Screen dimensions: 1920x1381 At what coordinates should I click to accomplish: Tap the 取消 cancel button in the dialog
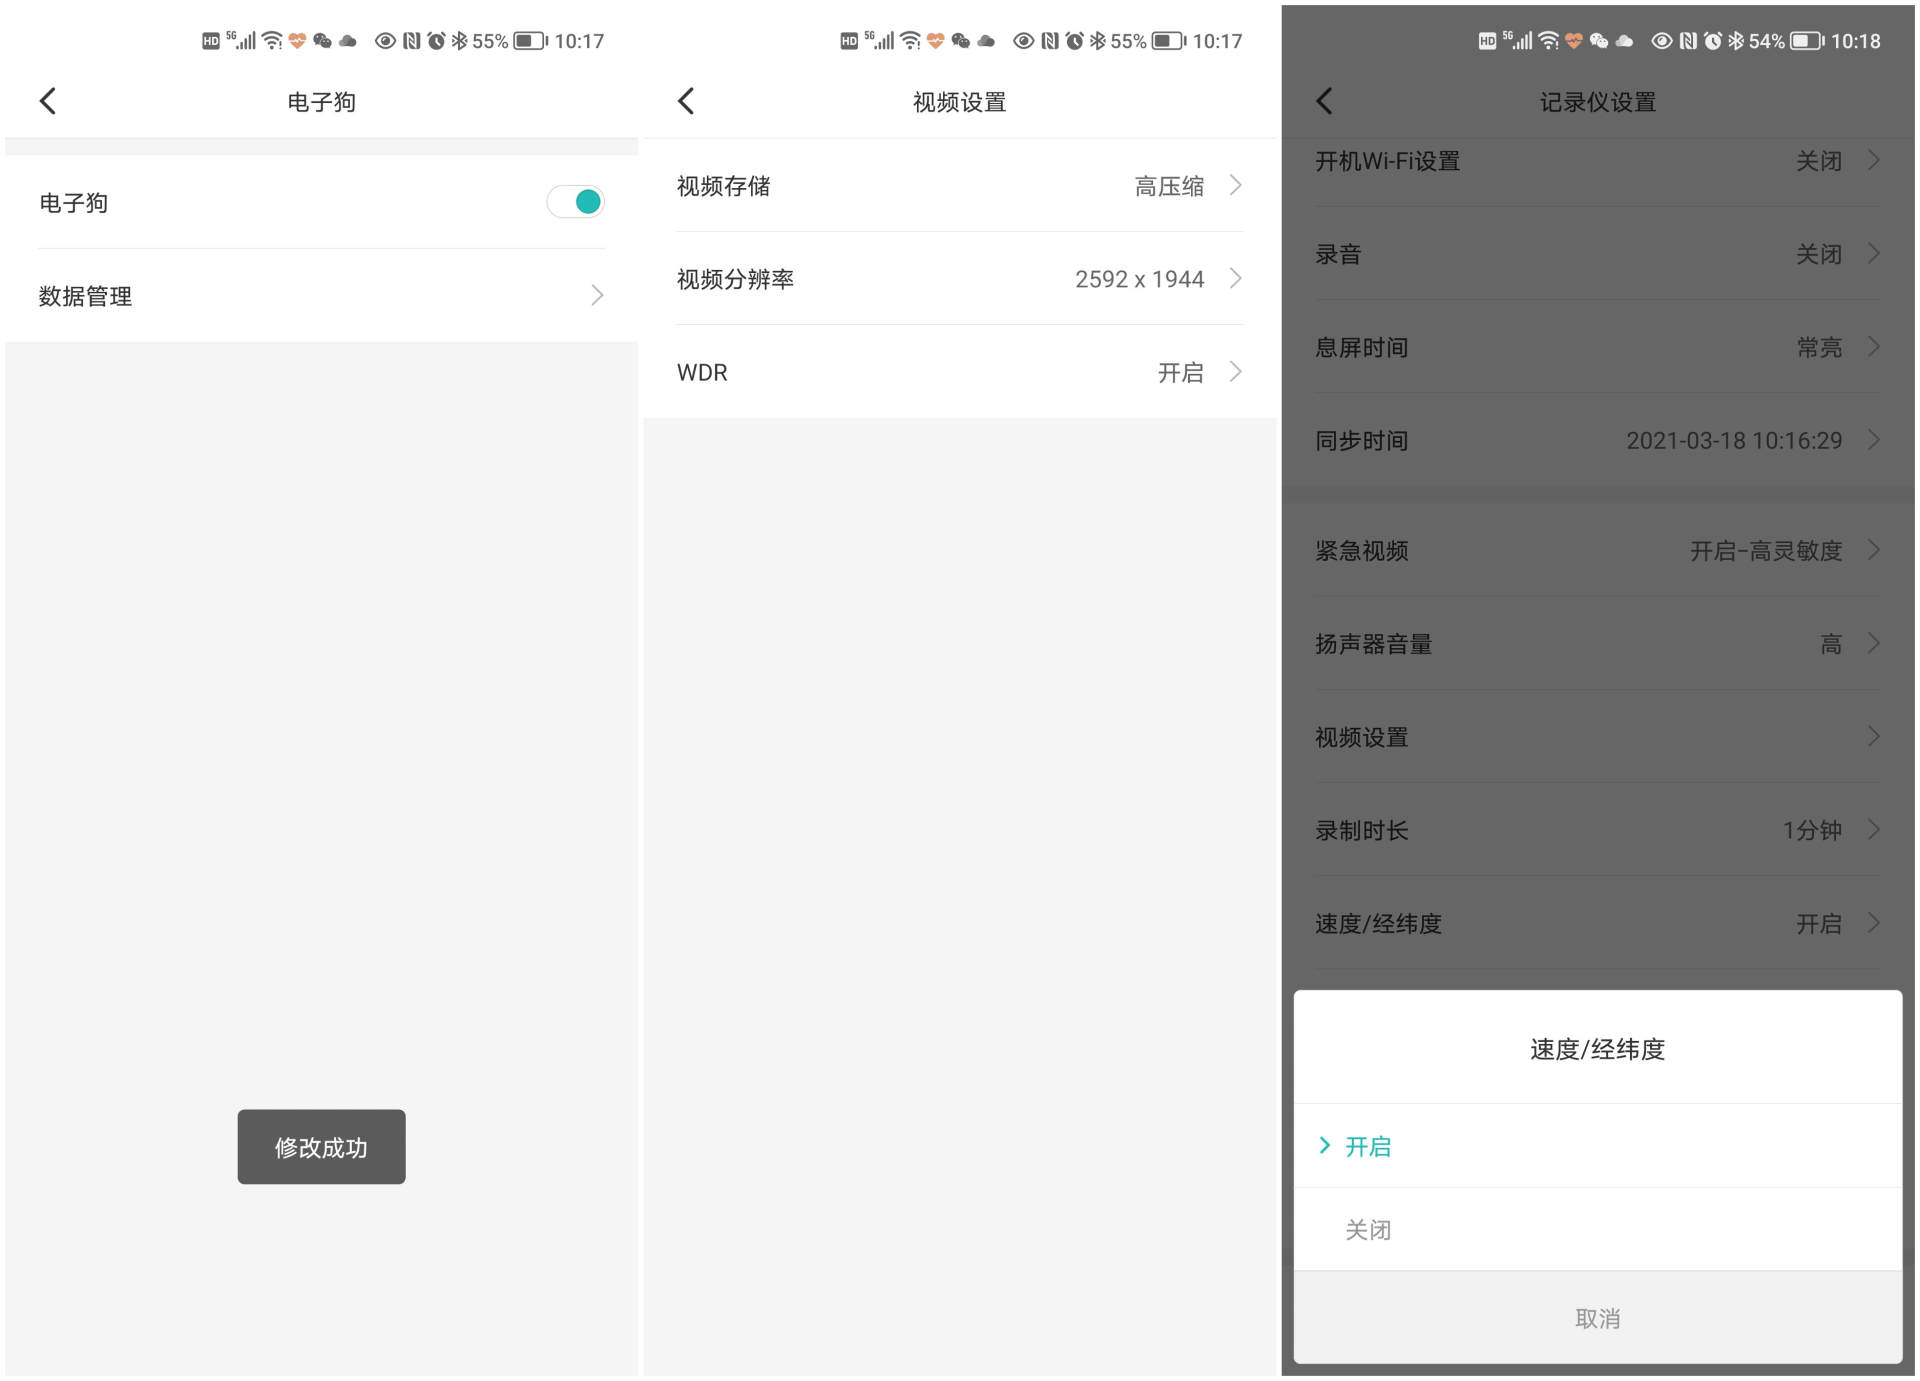tap(1597, 1318)
